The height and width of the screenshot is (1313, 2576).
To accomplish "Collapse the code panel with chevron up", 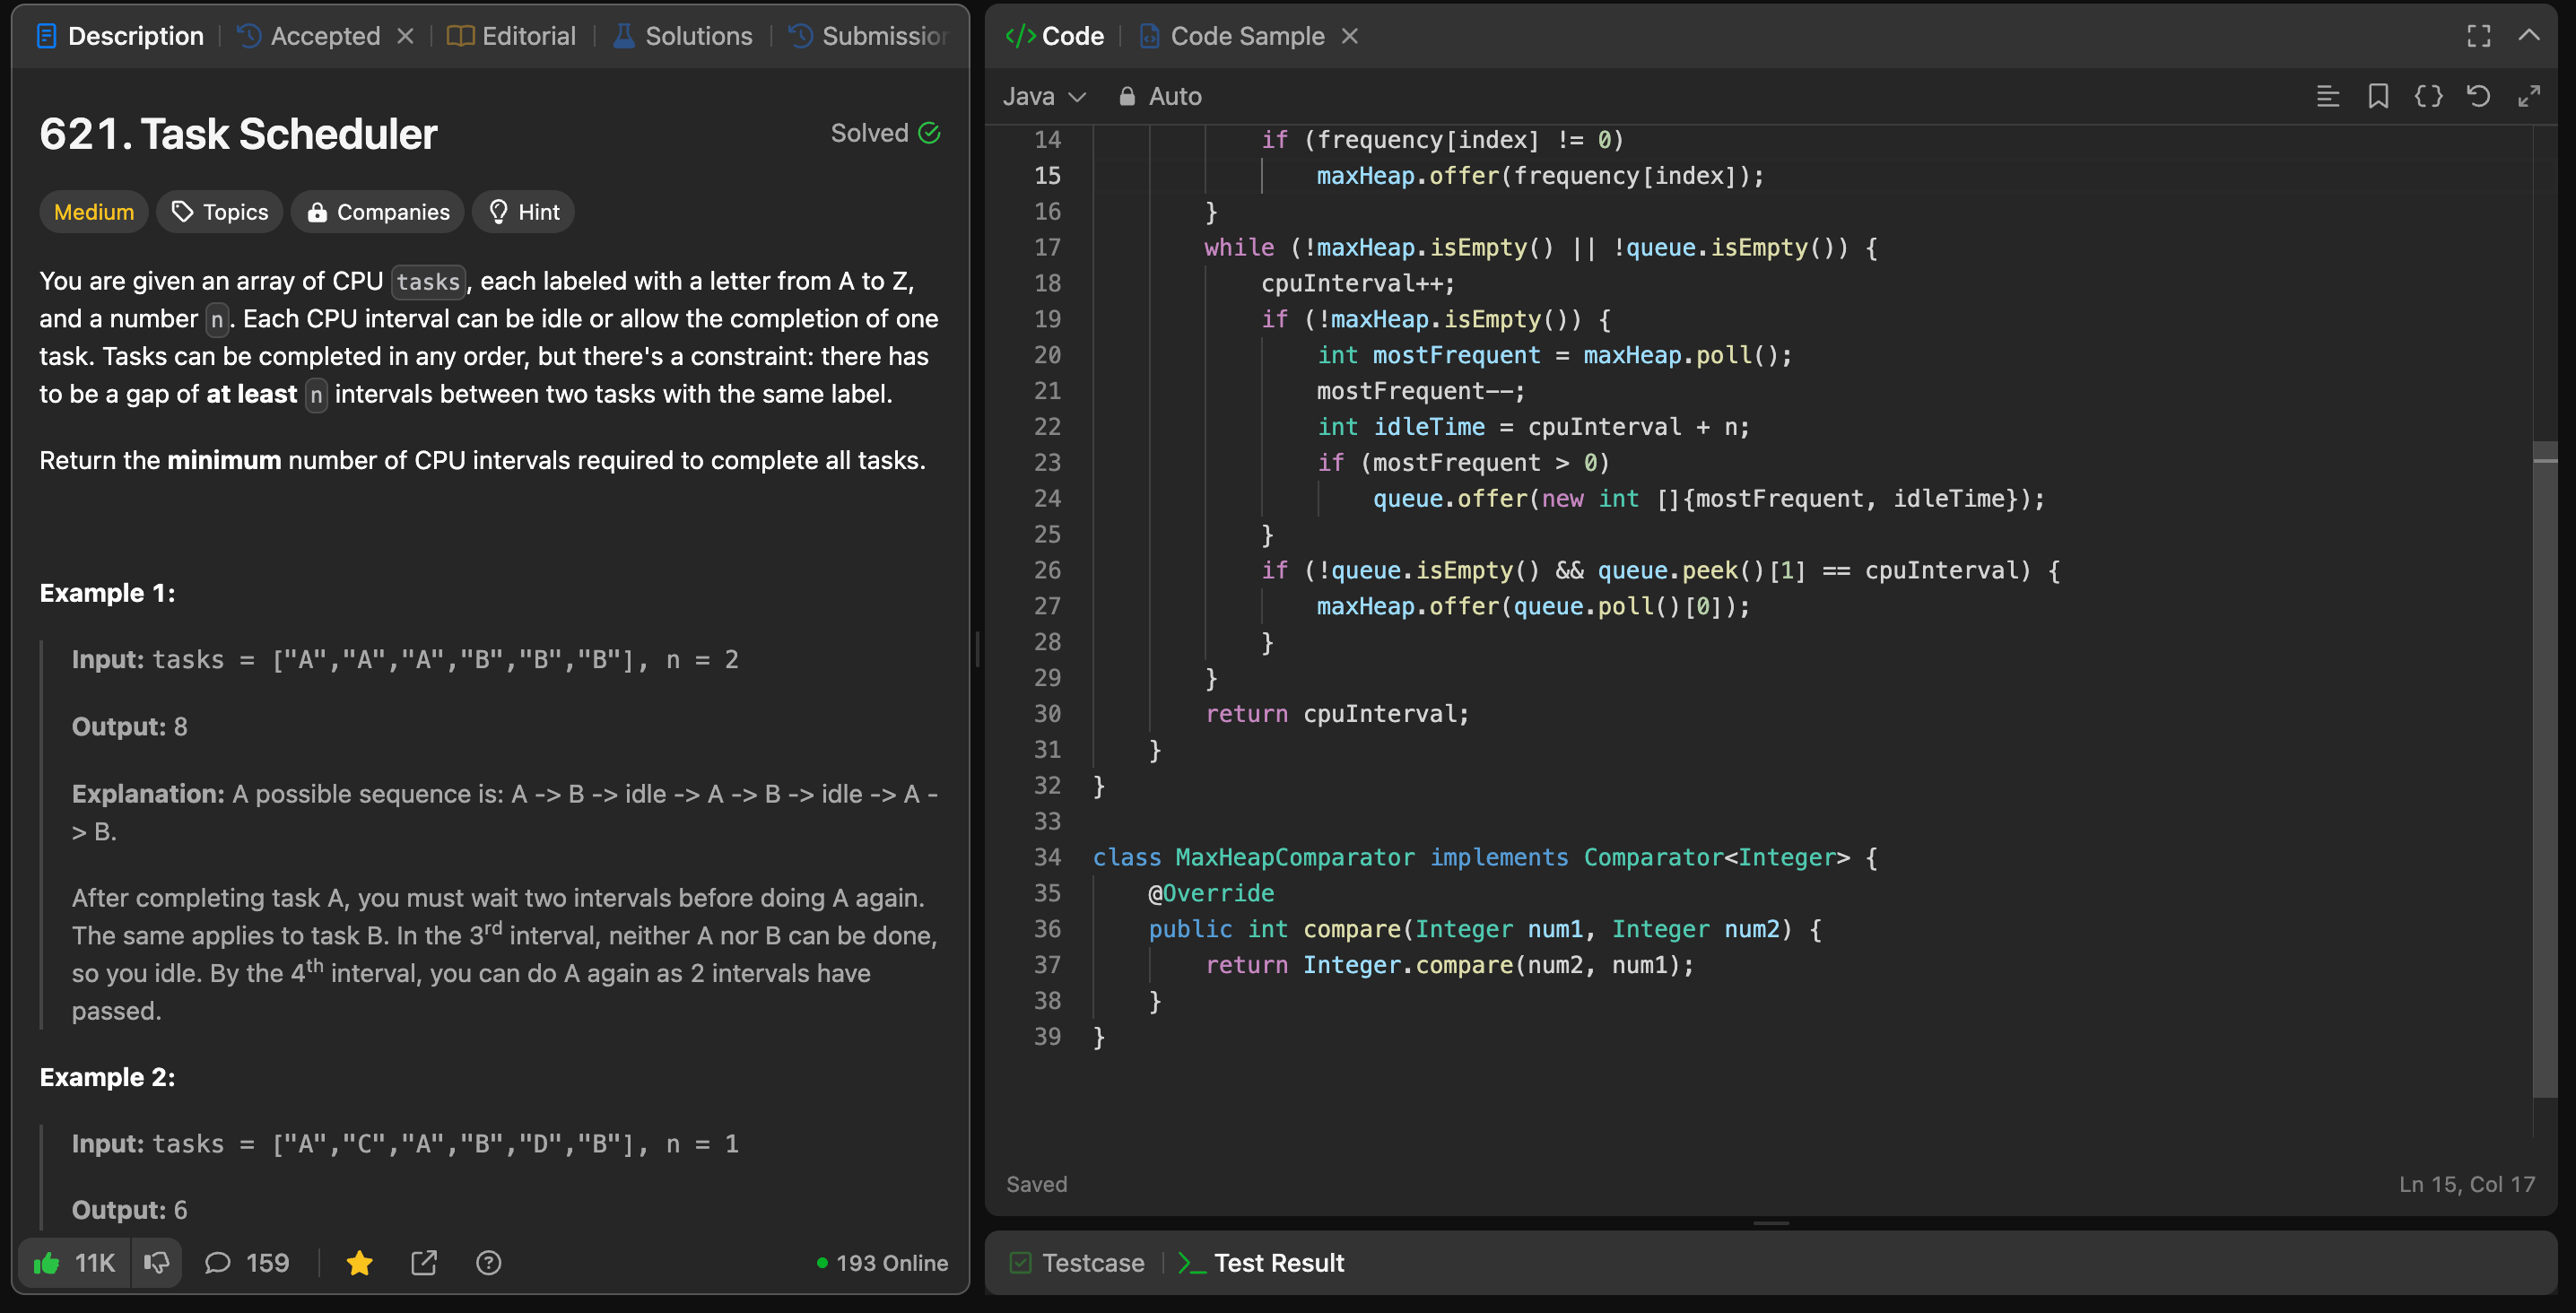I will click(2528, 36).
